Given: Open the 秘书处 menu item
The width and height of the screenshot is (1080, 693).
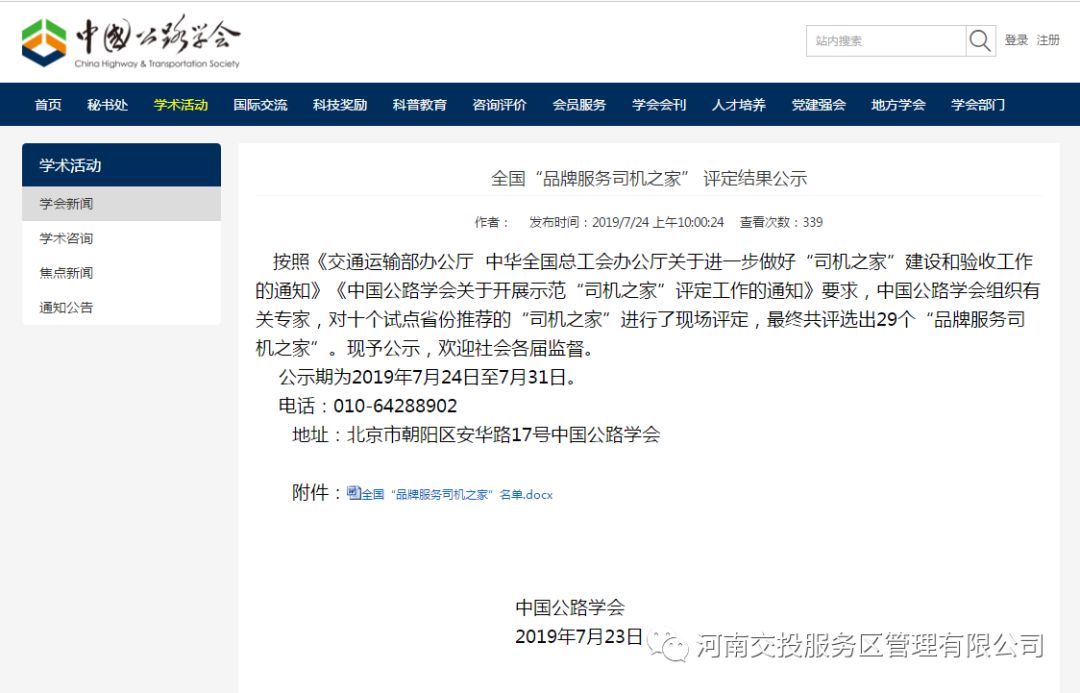Looking at the screenshot, I should click(x=107, y=105).
